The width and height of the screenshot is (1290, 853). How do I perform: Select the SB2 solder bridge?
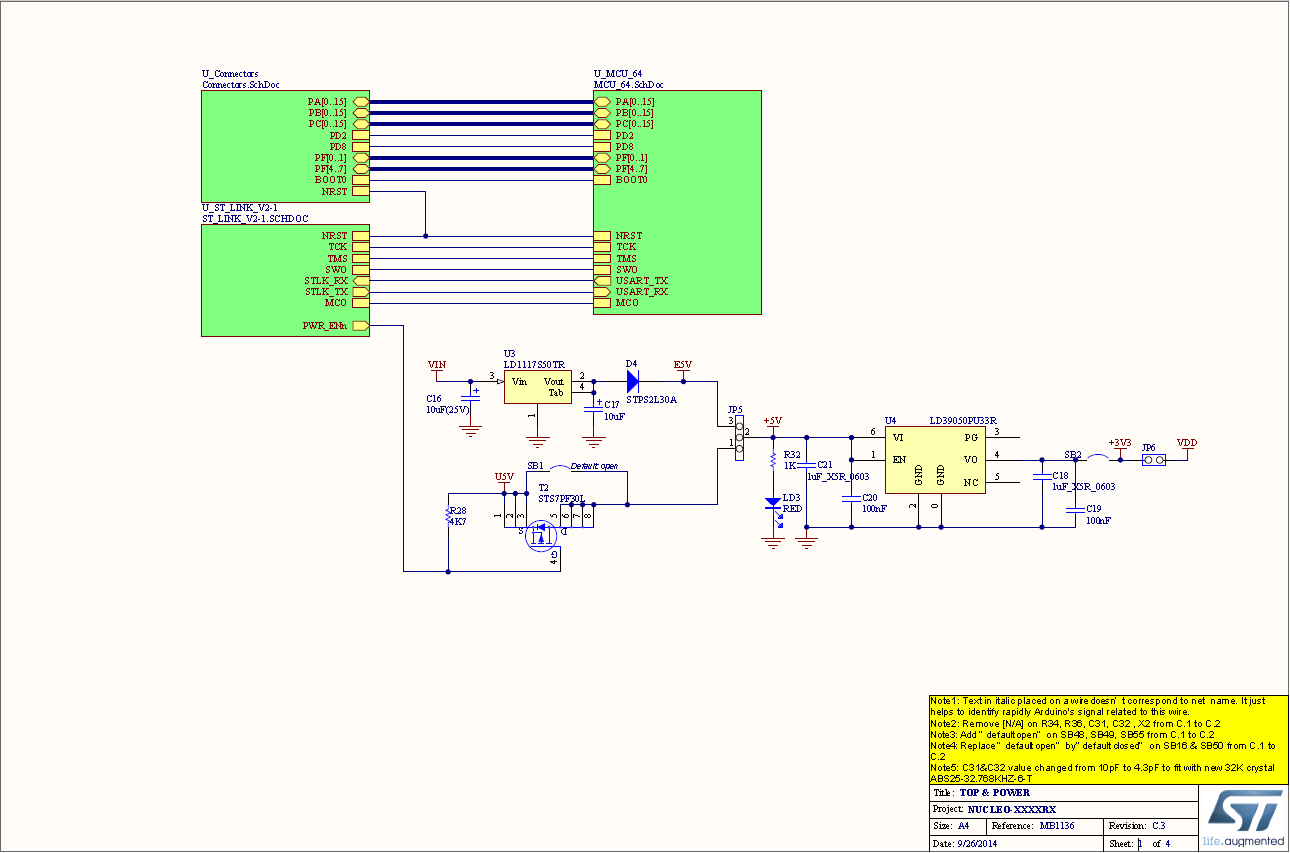point(1097,458)
